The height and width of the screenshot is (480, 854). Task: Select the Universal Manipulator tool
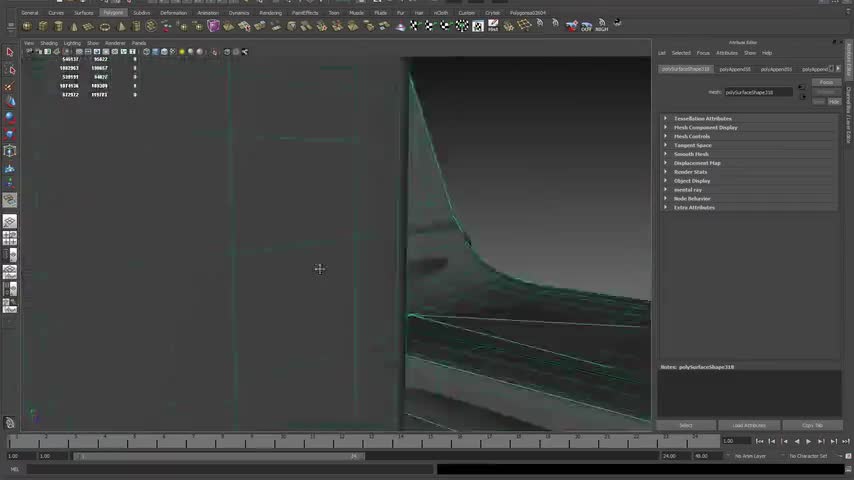9,151
